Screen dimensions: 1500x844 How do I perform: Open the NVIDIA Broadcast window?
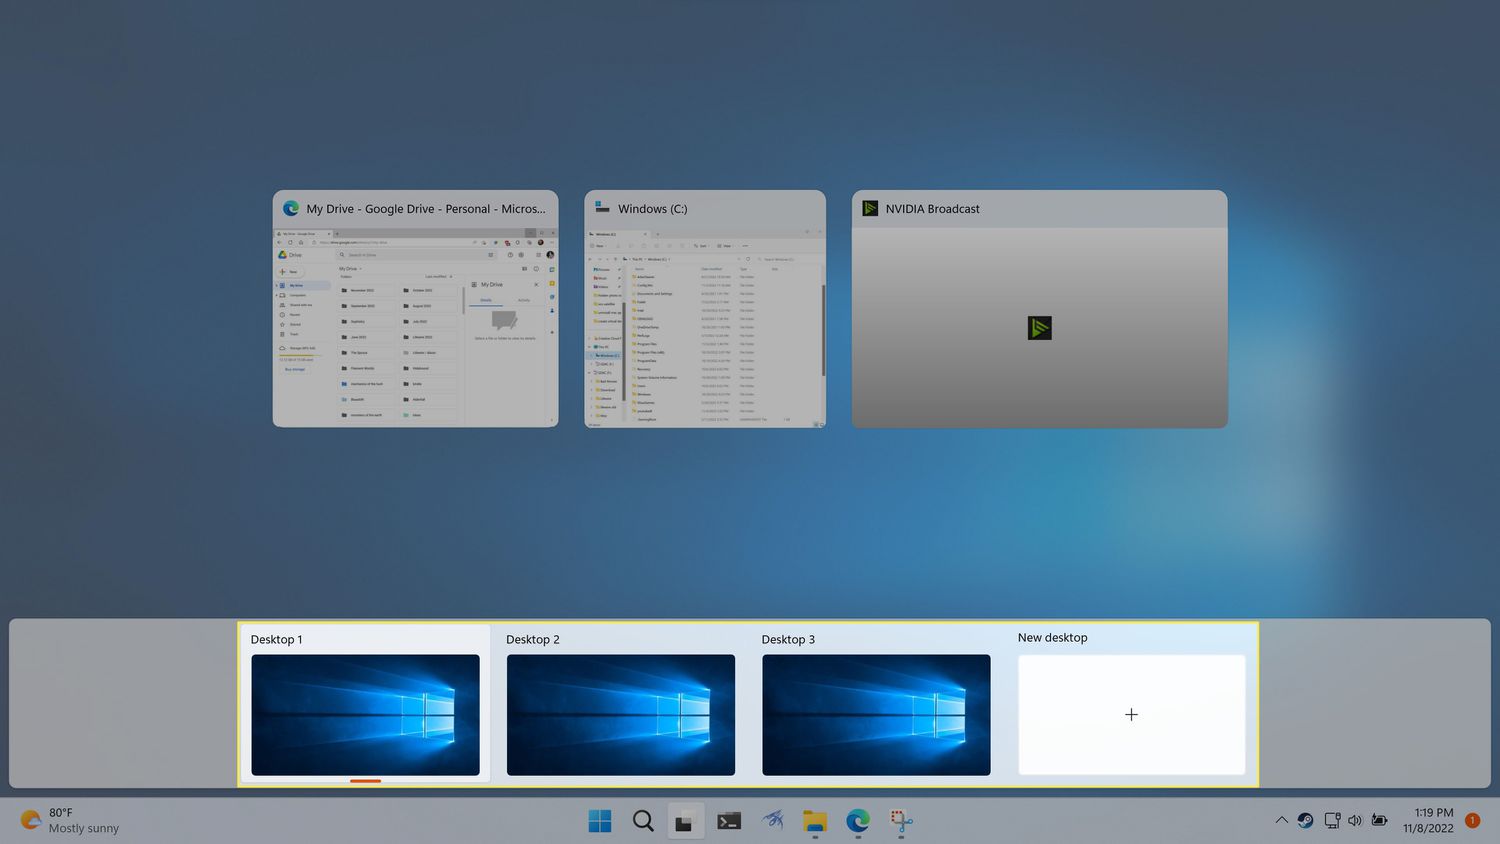coord(1039,327)
